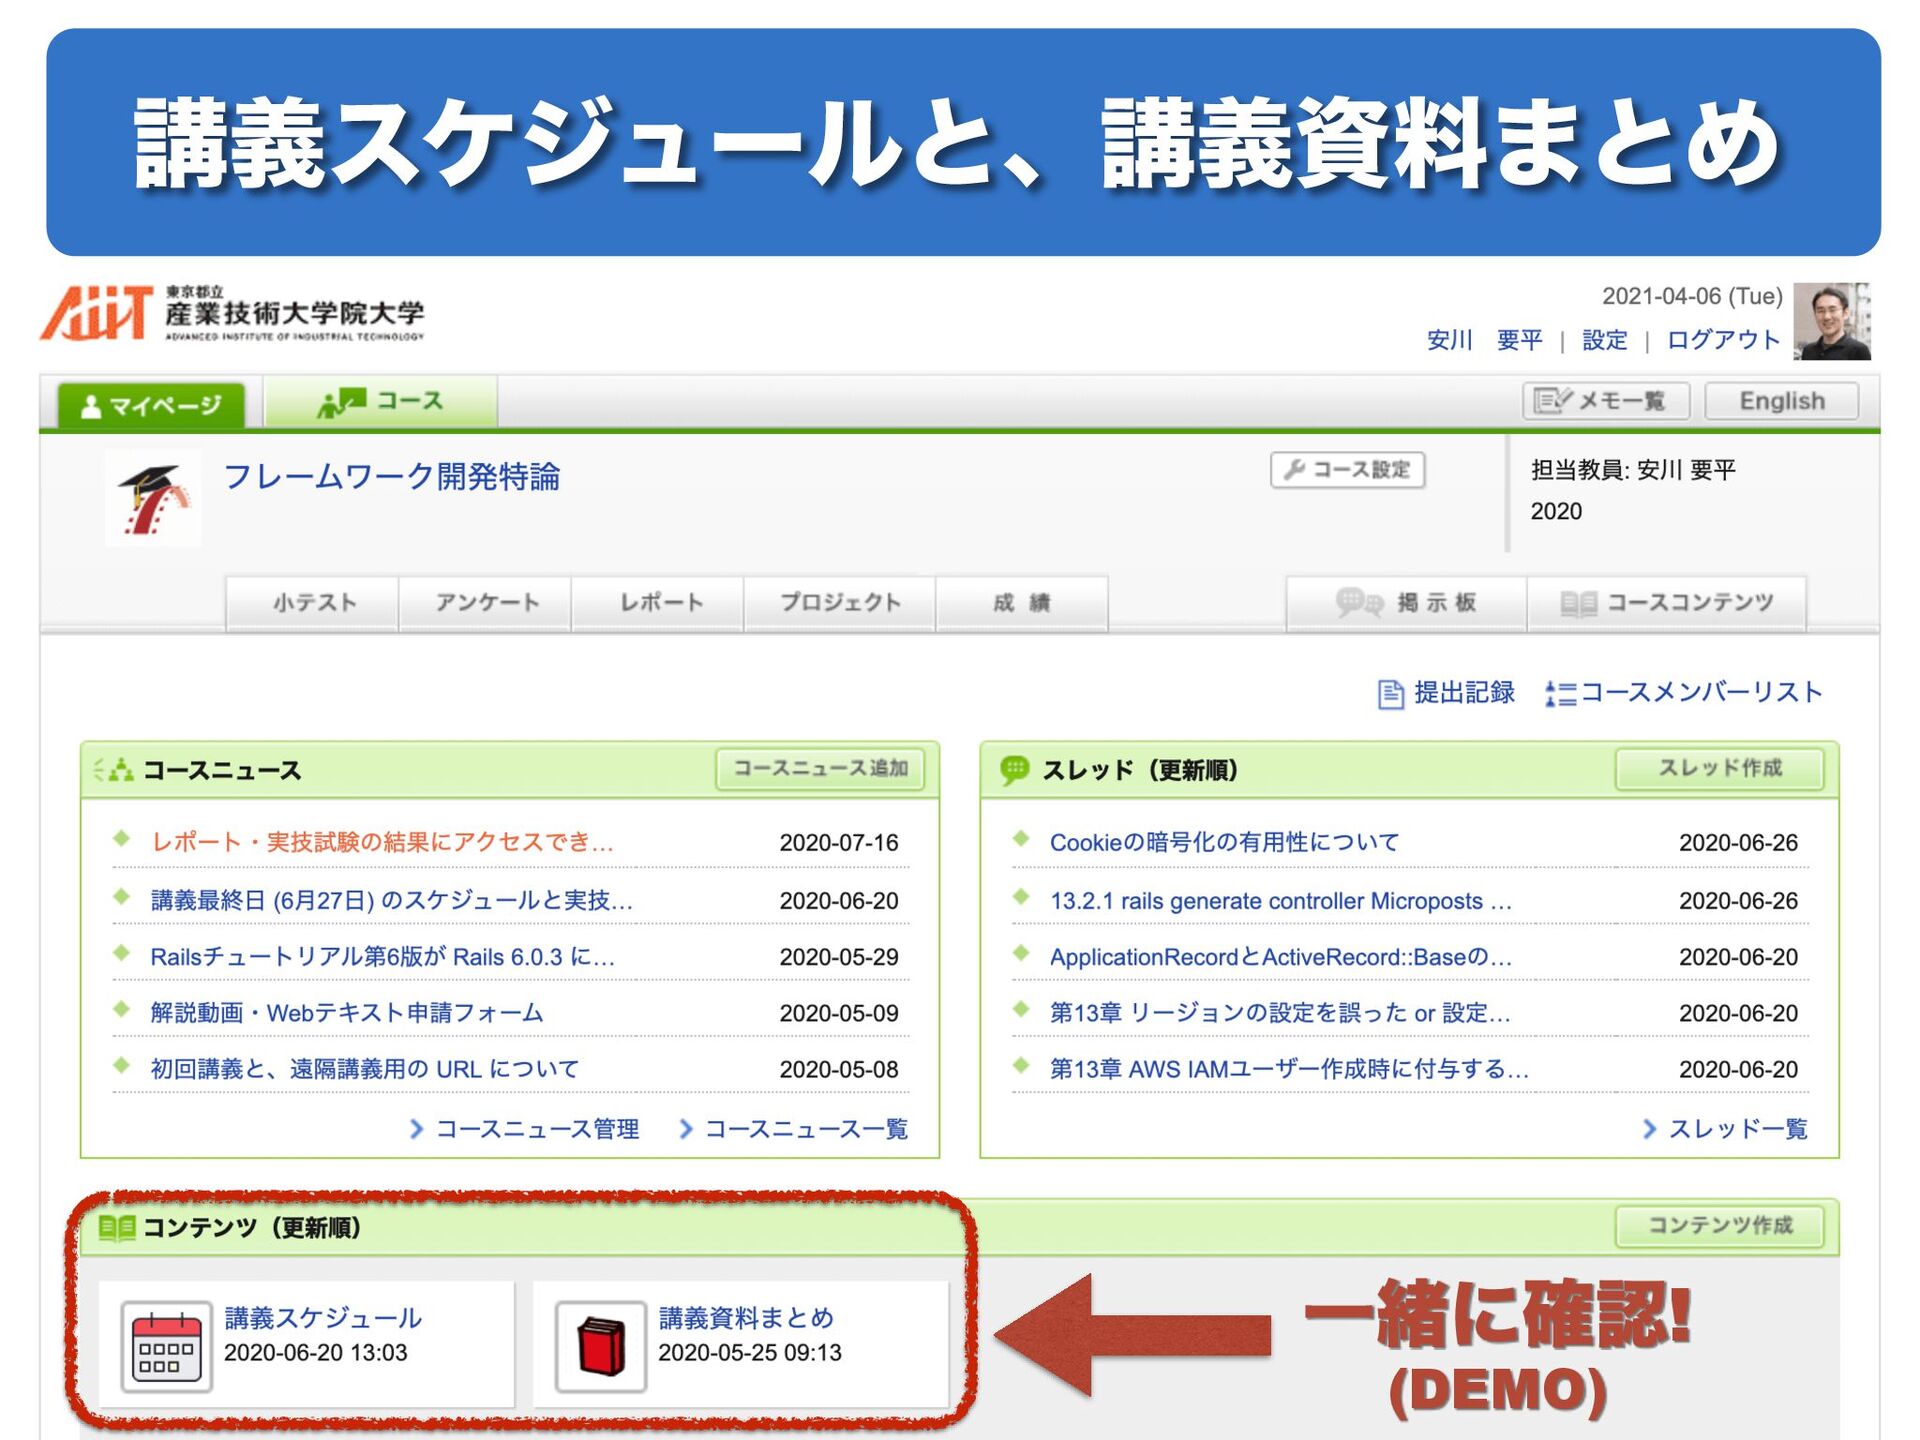Image resolution: width=1920 pixels, height=1440 pixels.
Task: Click the コースメンバーリスト list icon
Action: pyautogui.click(x=1560, y=693)
